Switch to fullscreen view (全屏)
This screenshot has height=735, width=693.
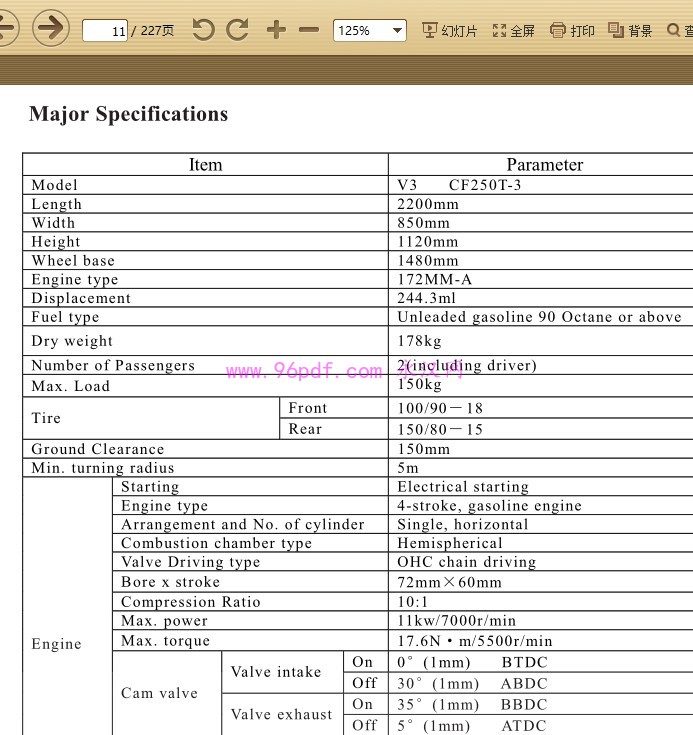(513, 30)
